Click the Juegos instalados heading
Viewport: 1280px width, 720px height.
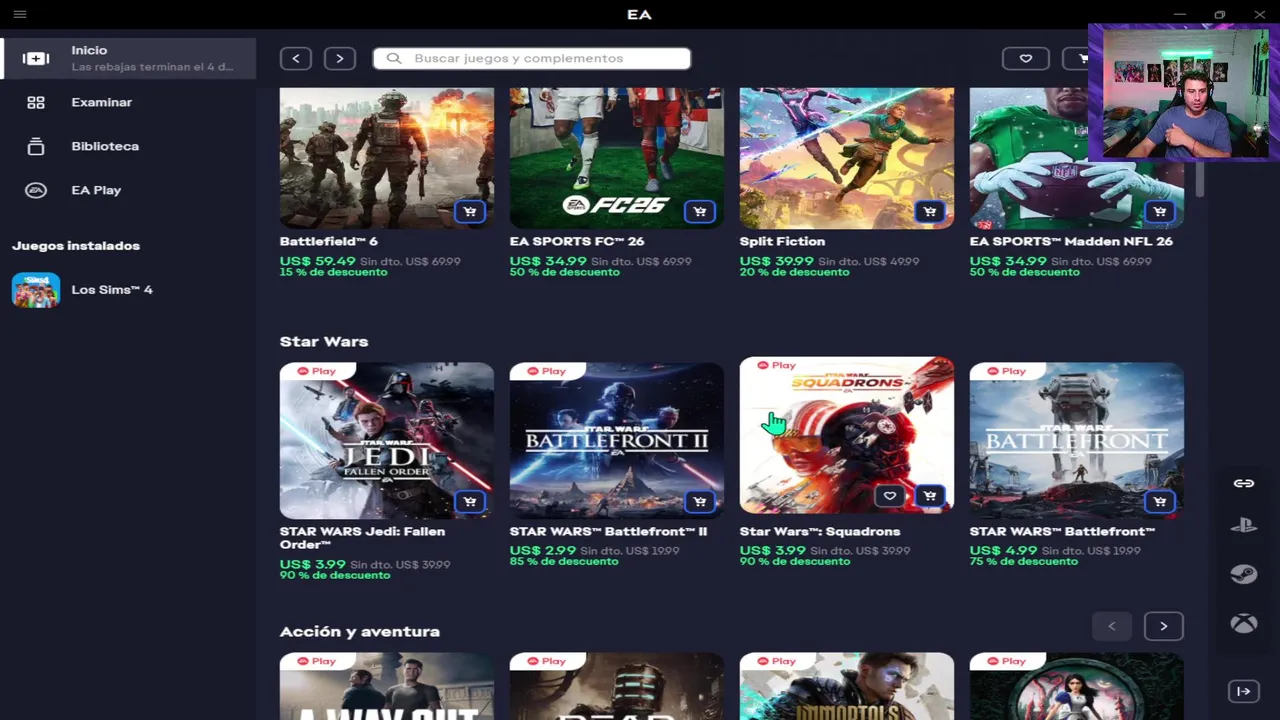(x=76, y=246)
